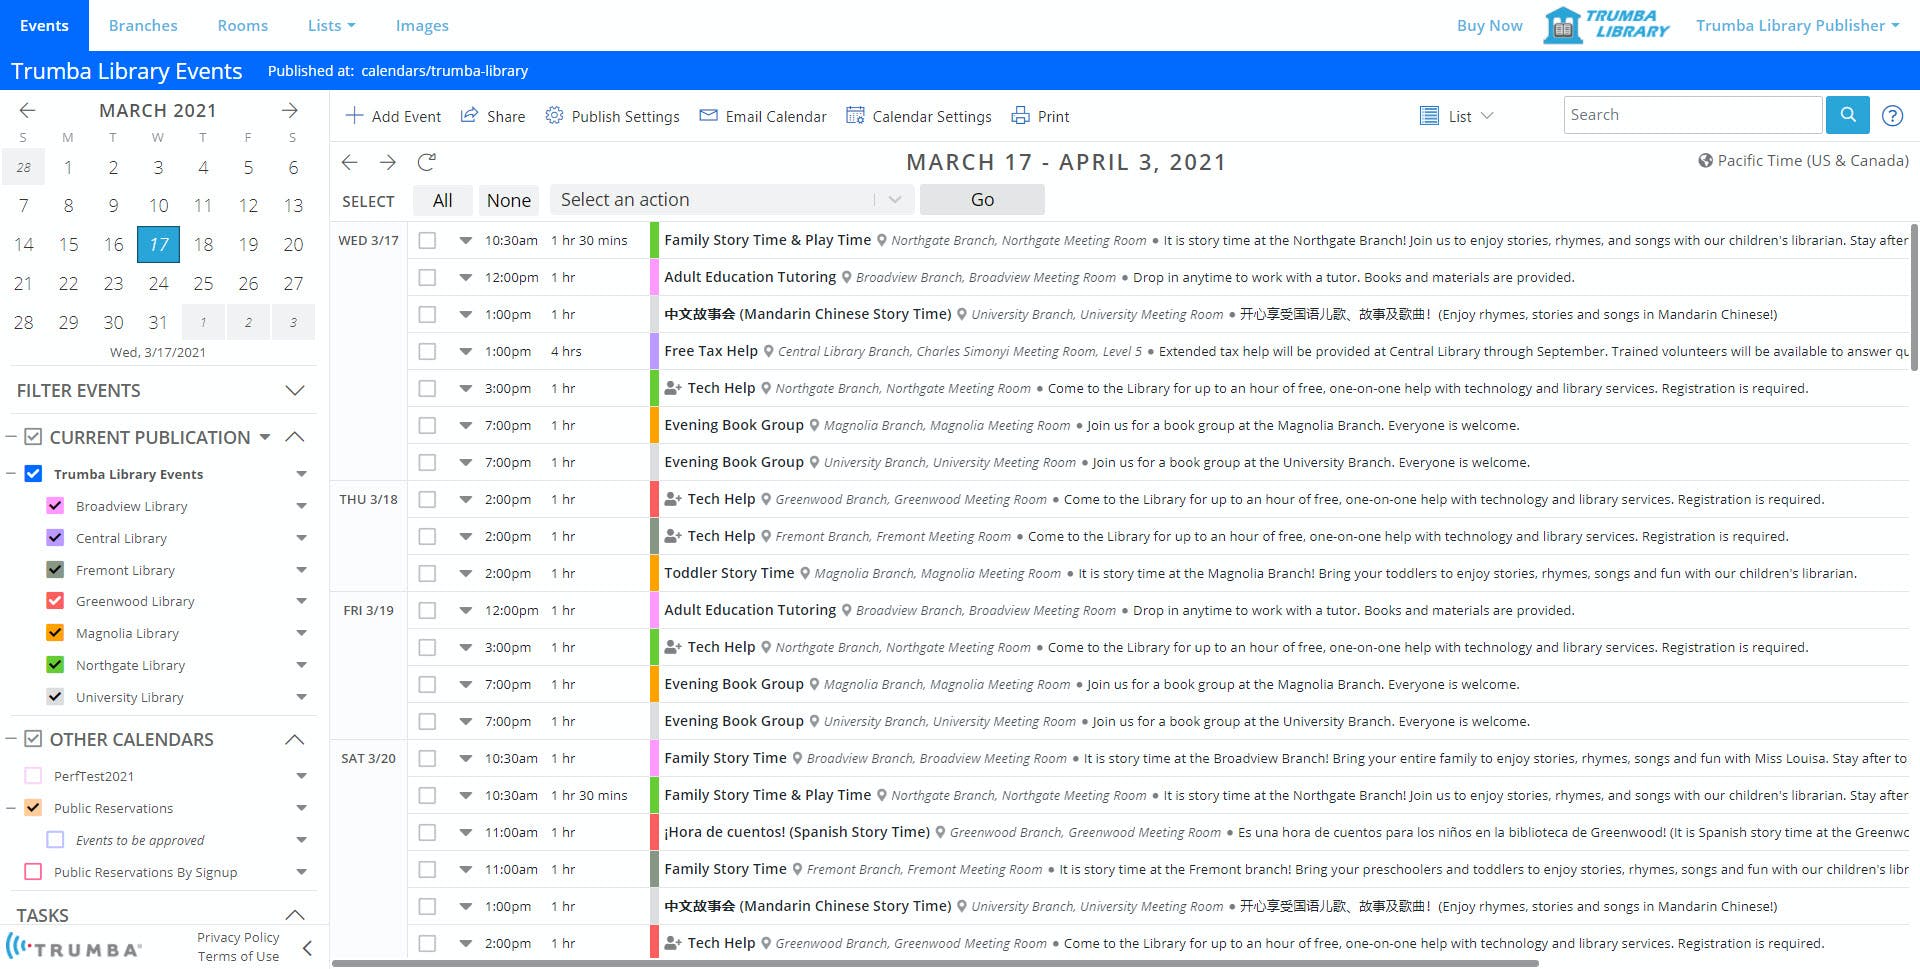This screenshot has height=969, width=1920.
Task: Switch to the Images tab
Action: pyautogui.click(x=422, y=25)
